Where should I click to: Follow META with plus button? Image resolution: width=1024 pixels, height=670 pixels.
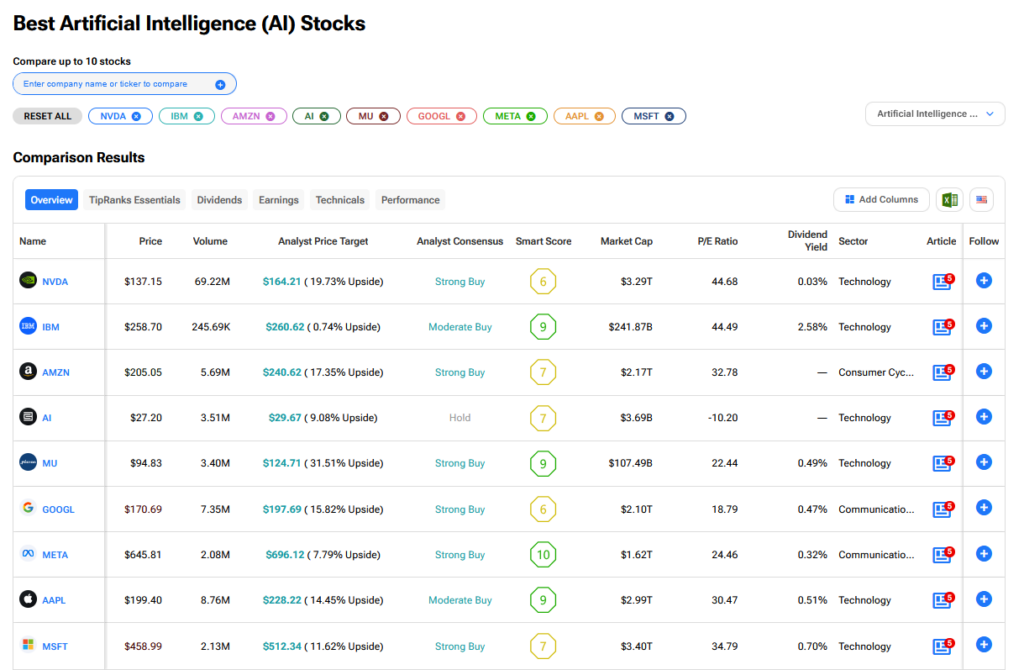pos(984,554)
